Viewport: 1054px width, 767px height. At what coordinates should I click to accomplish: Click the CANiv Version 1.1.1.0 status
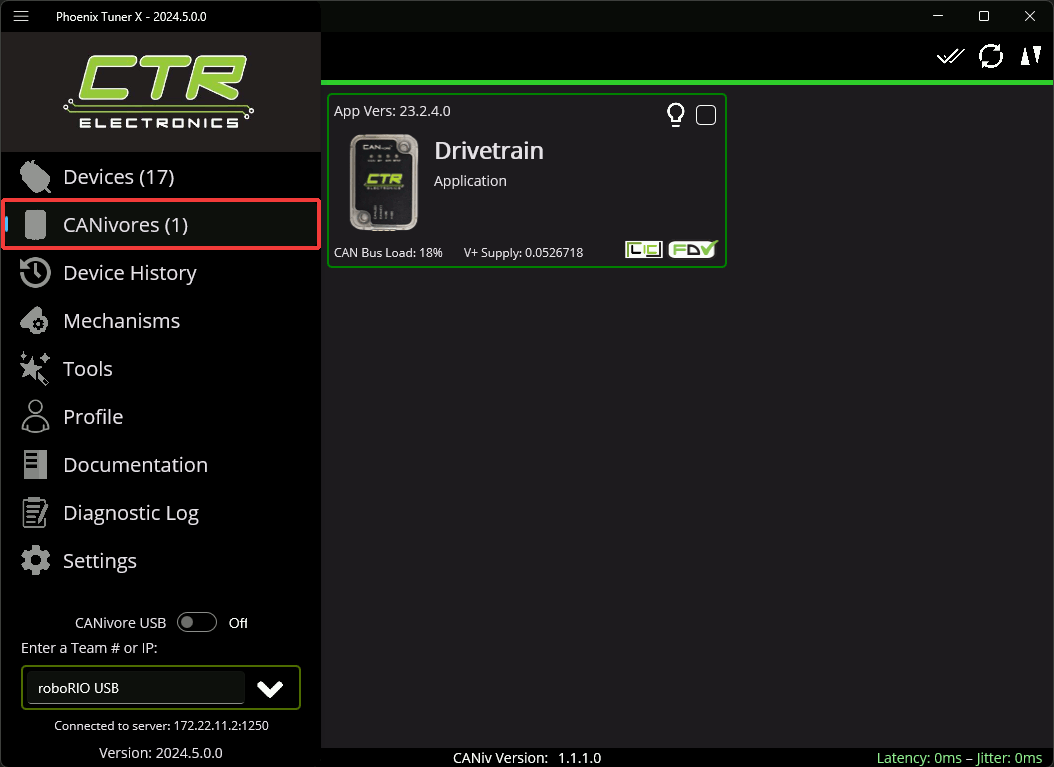tap(527, 758)
